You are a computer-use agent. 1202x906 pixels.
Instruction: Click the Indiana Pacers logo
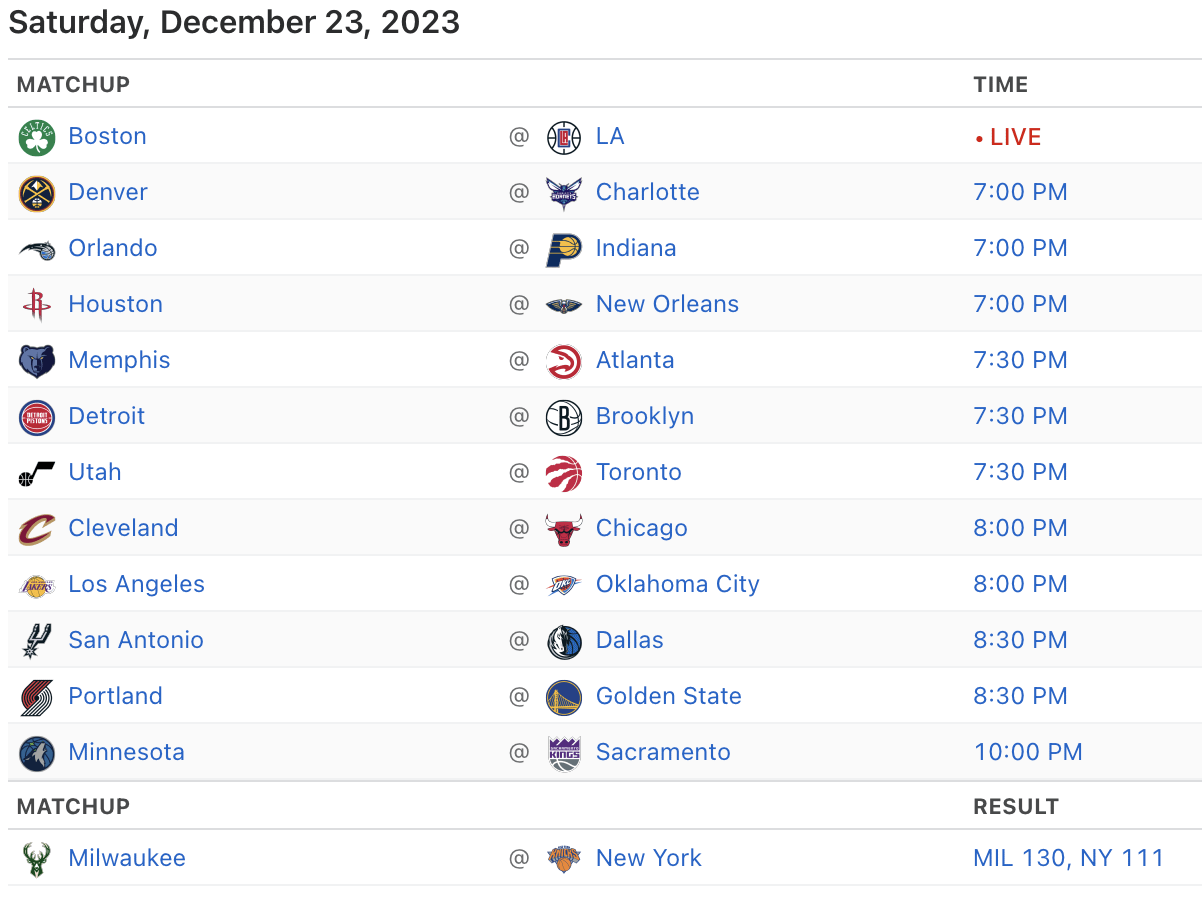564,249
